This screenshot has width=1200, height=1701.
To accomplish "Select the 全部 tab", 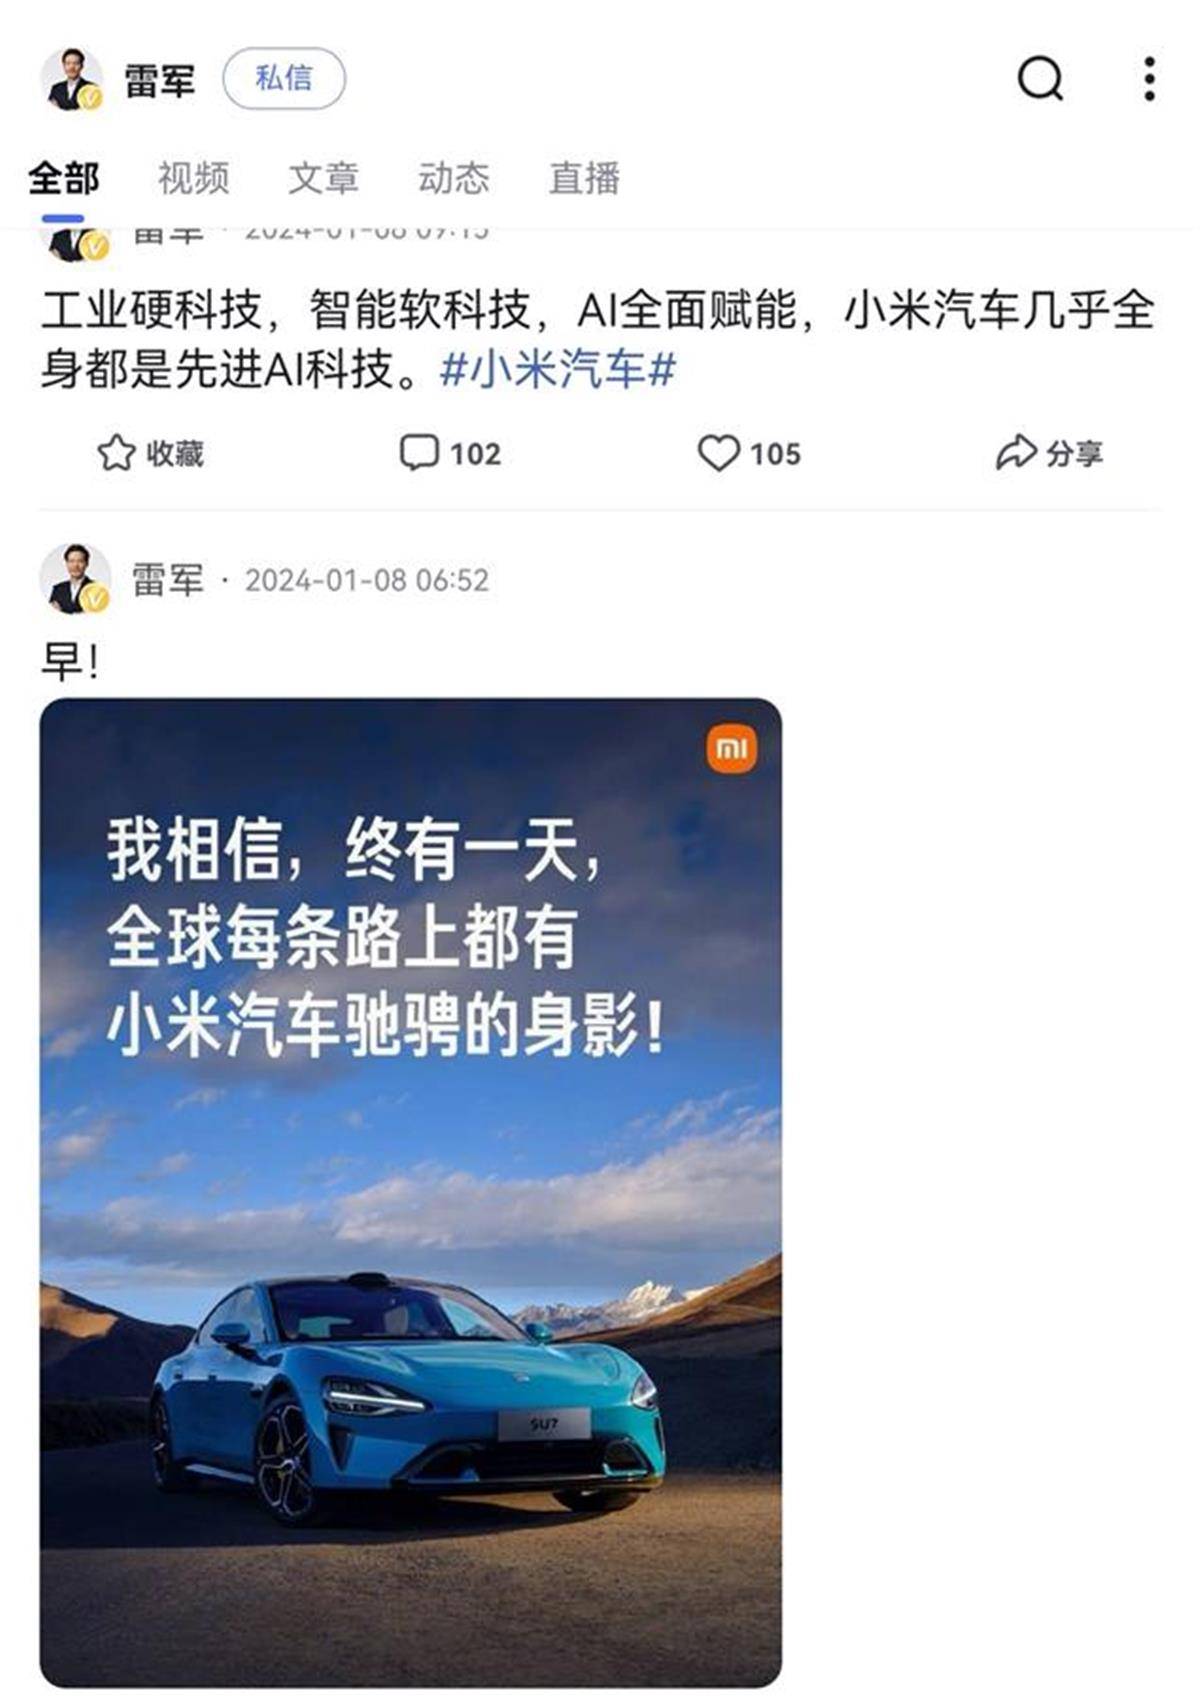I will pos(64,178).
